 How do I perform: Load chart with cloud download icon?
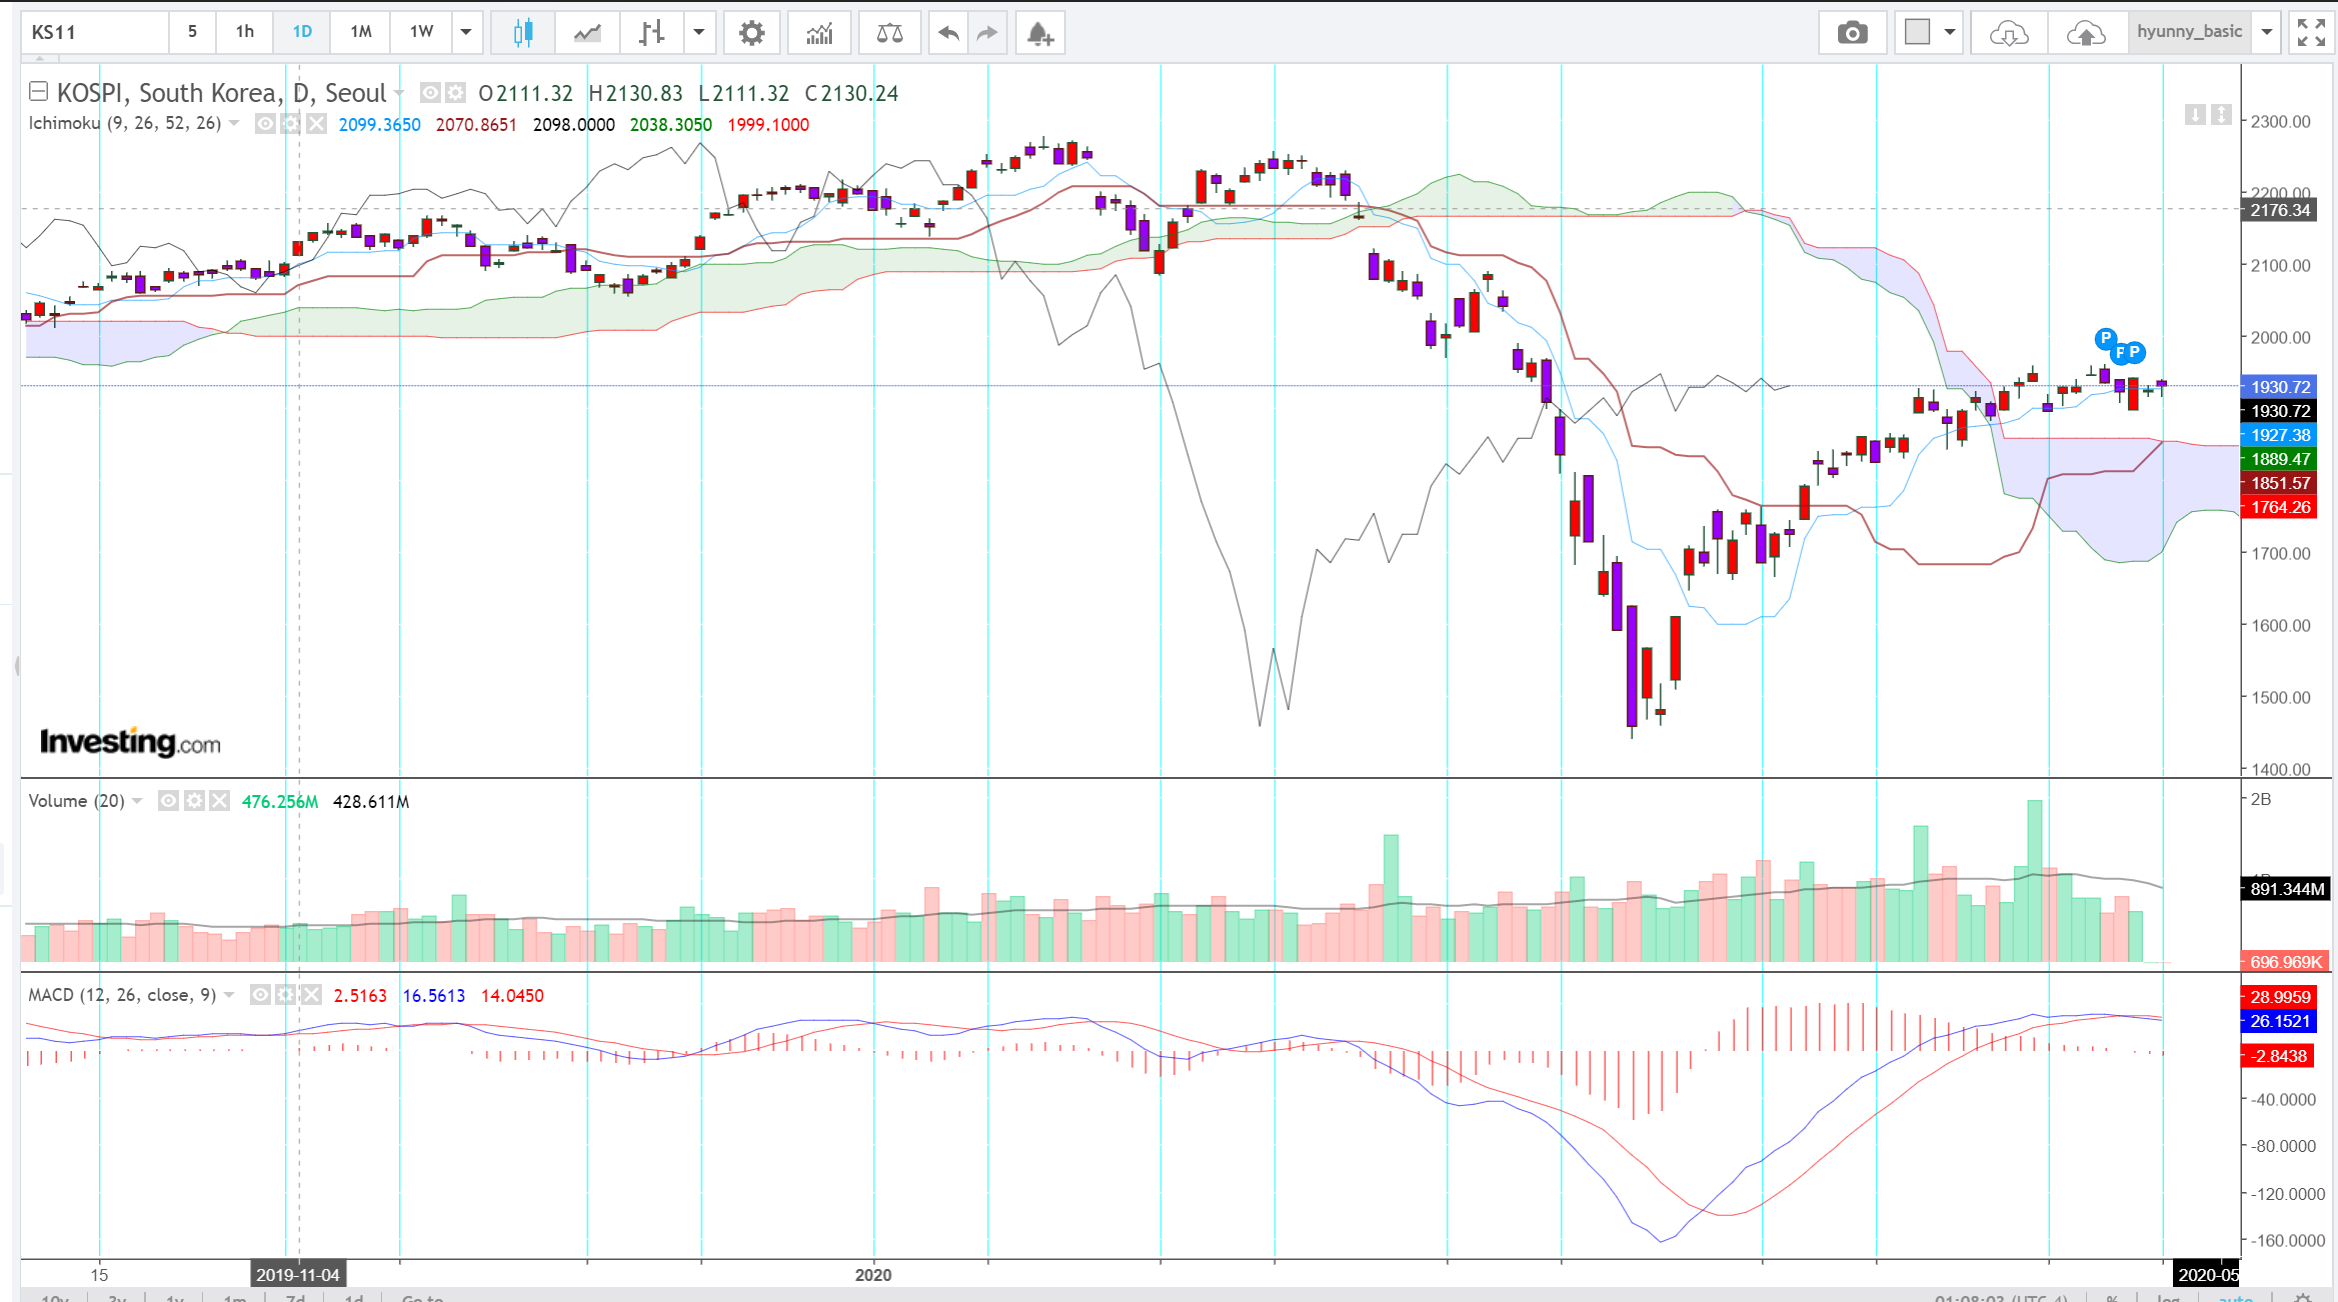click(x=2008, y=33)
